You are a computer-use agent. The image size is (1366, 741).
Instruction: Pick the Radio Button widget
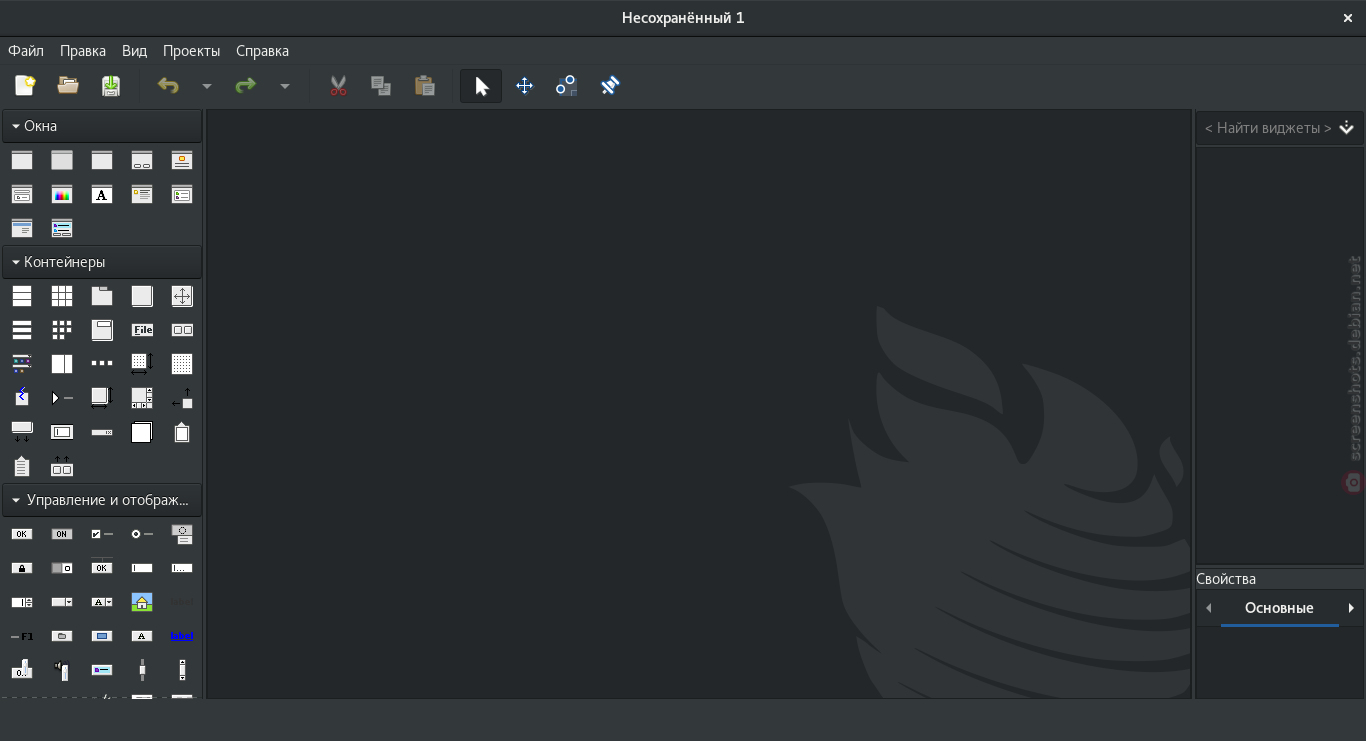[142, 534]
